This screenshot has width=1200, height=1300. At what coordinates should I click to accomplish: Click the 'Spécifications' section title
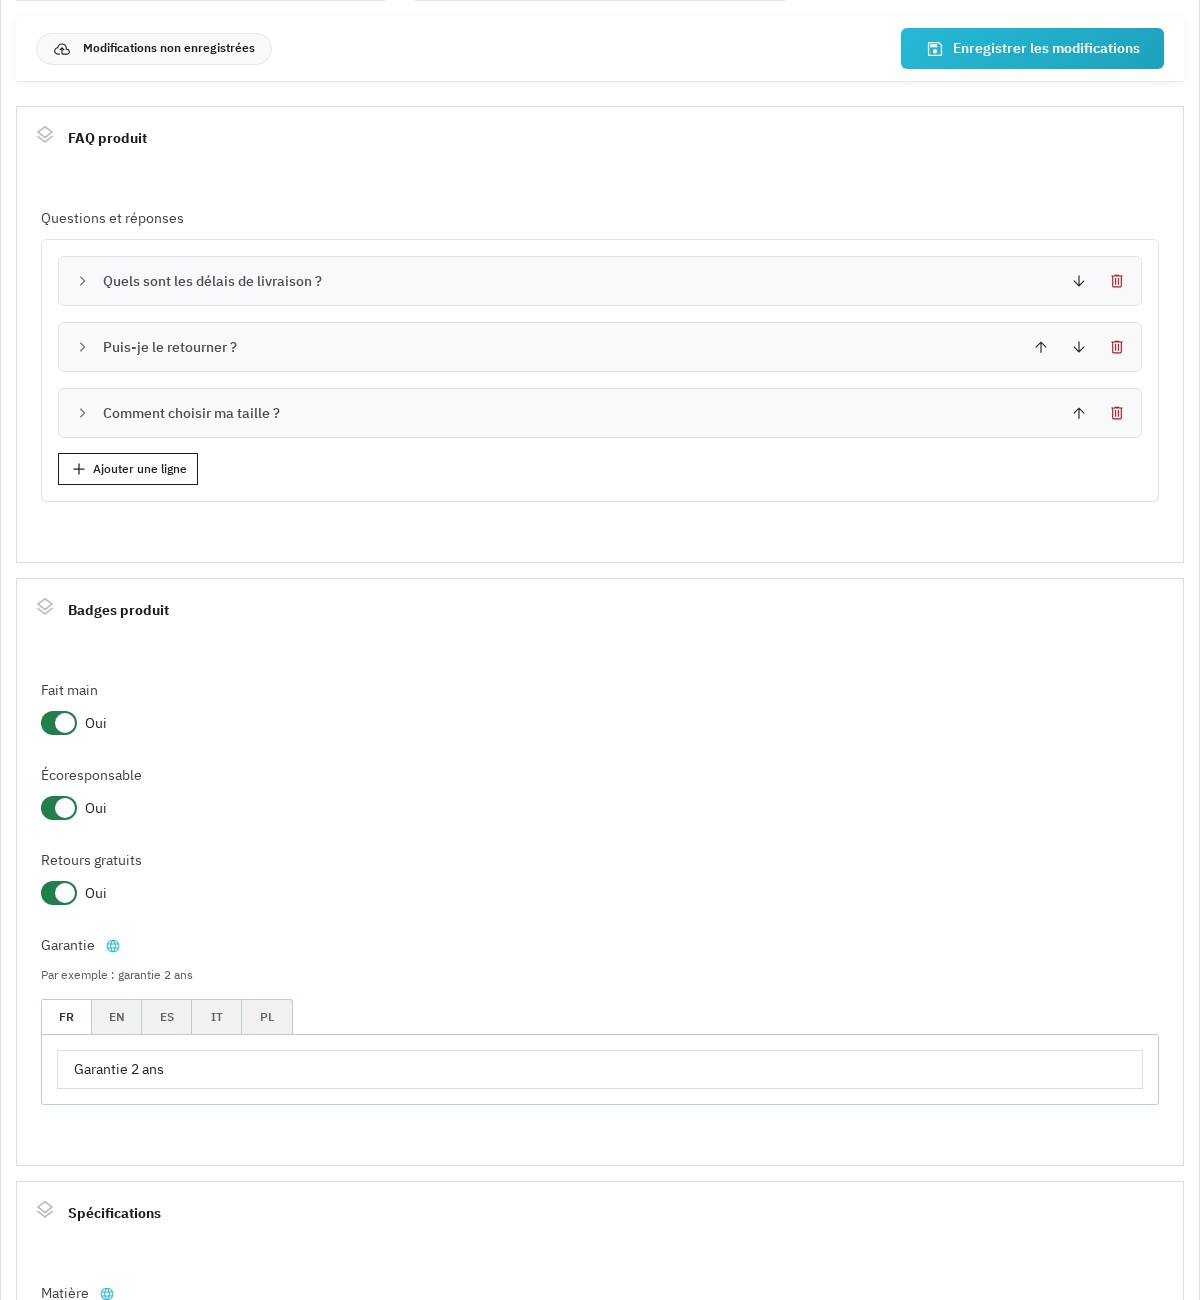[x=114, y=1213]
